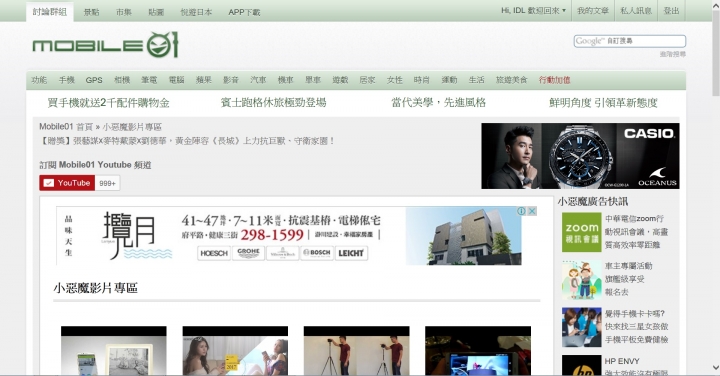Focus the Google custom search field
Screen dimensions: 720x376
pyautogui.click(x=630, y=41)
